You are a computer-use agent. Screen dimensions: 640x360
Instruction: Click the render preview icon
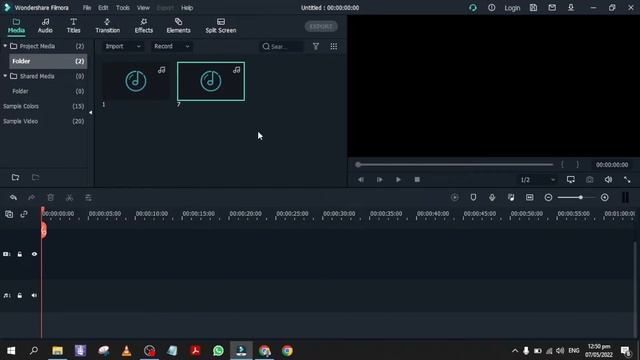click(x=454, y=198)
